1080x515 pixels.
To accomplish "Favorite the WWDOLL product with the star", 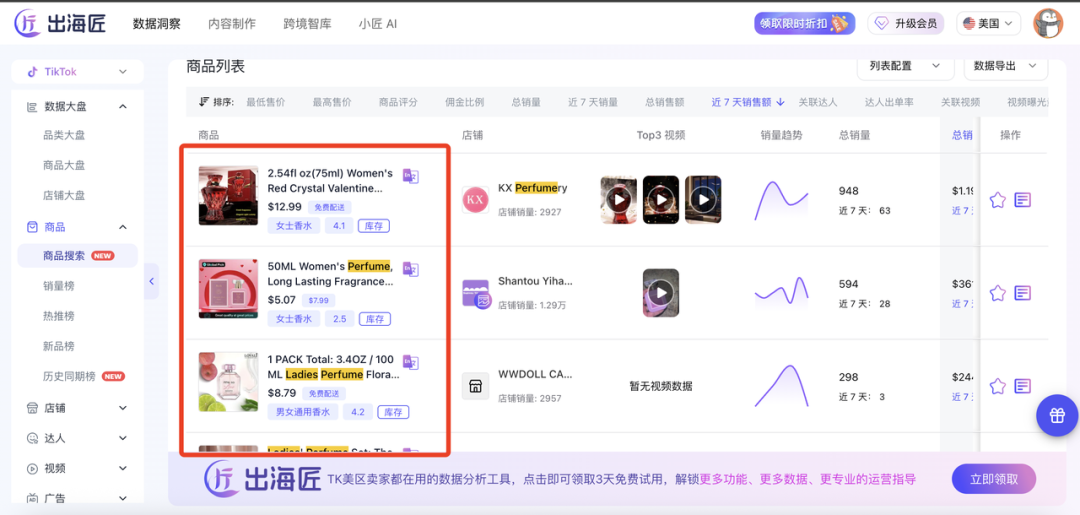I will (x=997, y=386).
